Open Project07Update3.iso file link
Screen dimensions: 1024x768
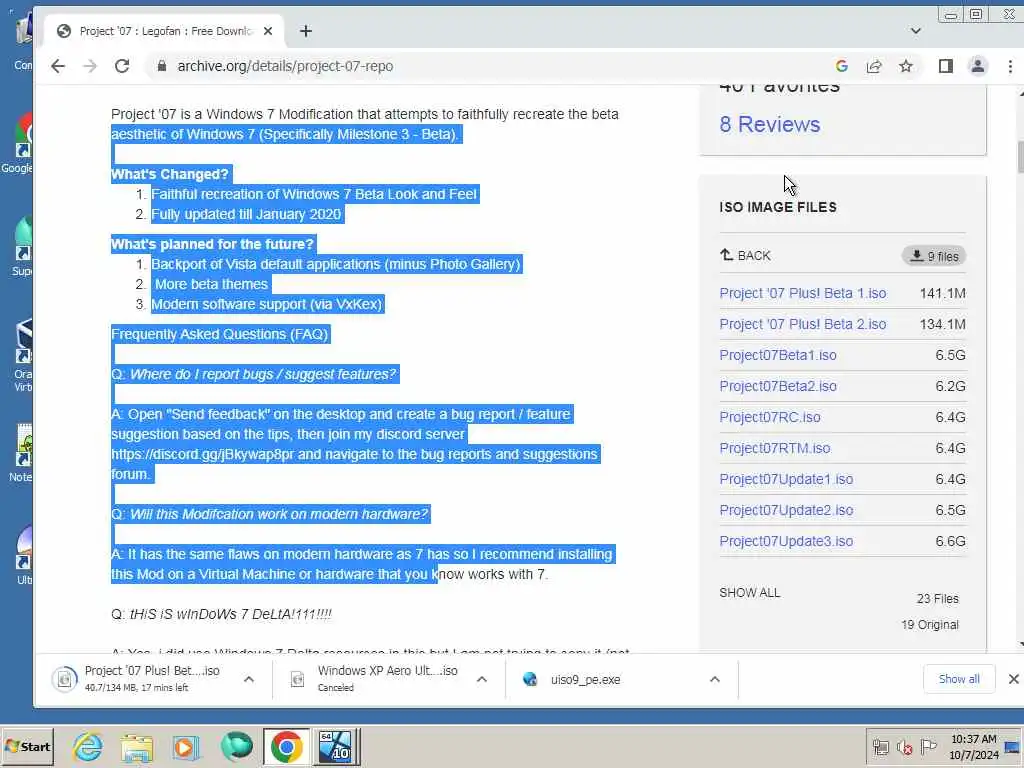(786, 541)
